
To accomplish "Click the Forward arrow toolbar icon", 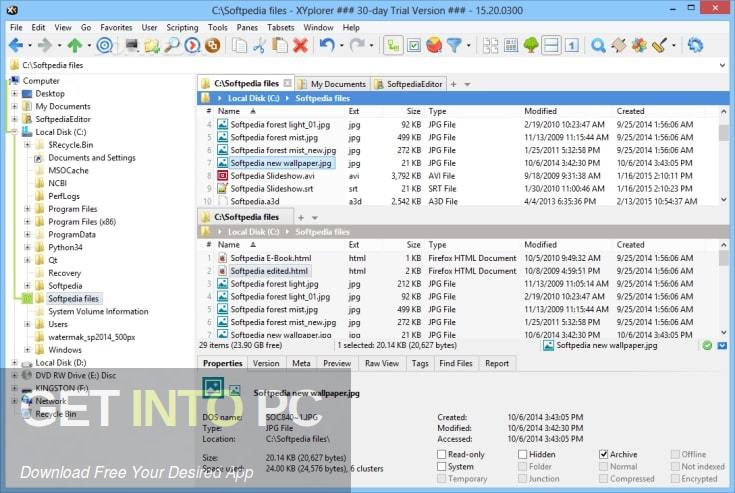I will pos(45,45).
